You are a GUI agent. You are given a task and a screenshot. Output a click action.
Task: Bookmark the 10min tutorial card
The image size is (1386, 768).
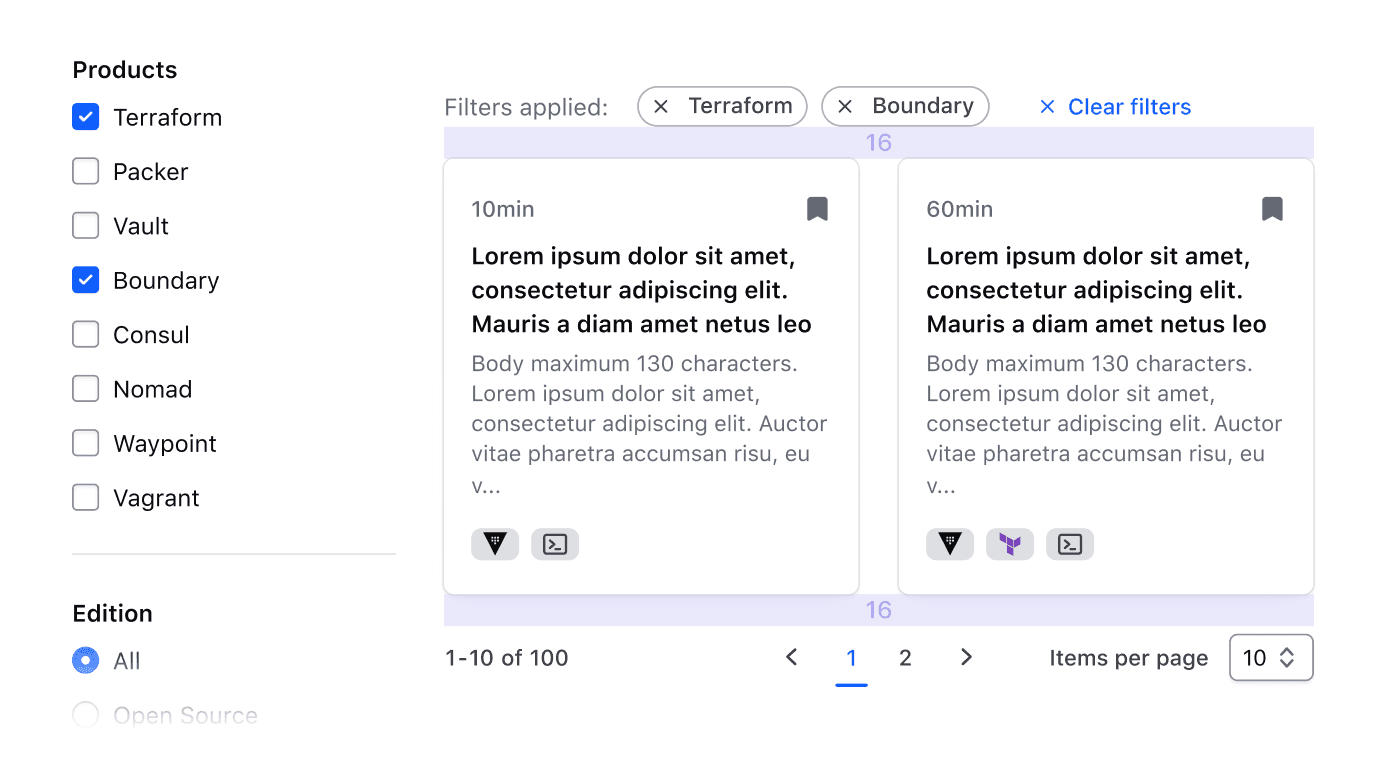[x=817, y=208]
